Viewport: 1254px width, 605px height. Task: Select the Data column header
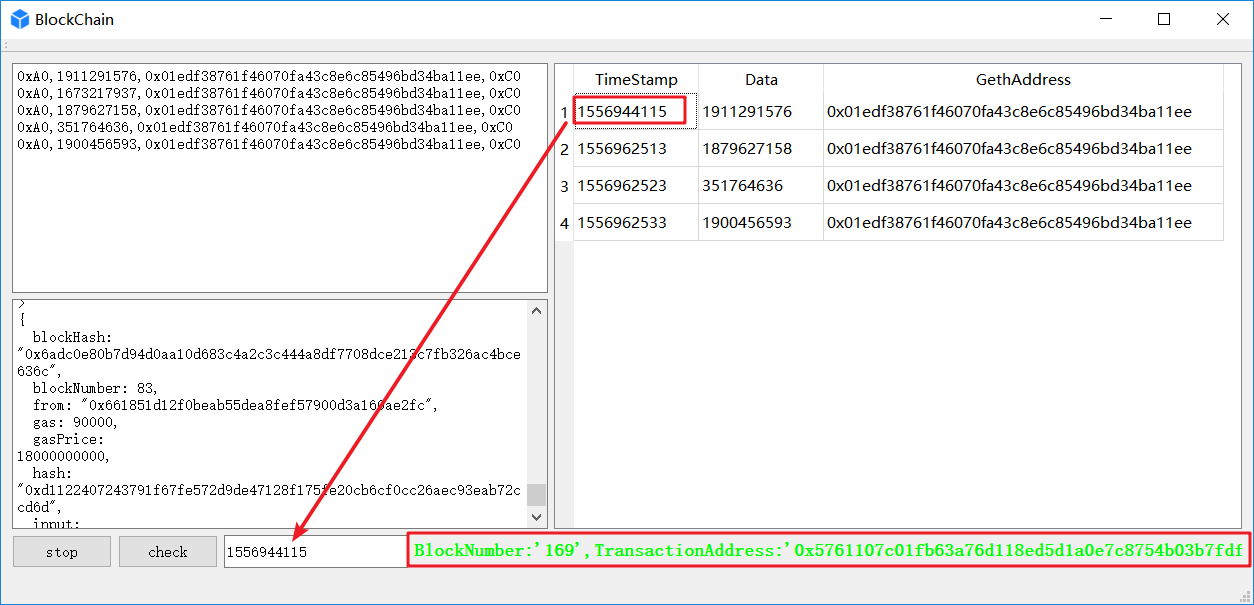pos(761,80)
